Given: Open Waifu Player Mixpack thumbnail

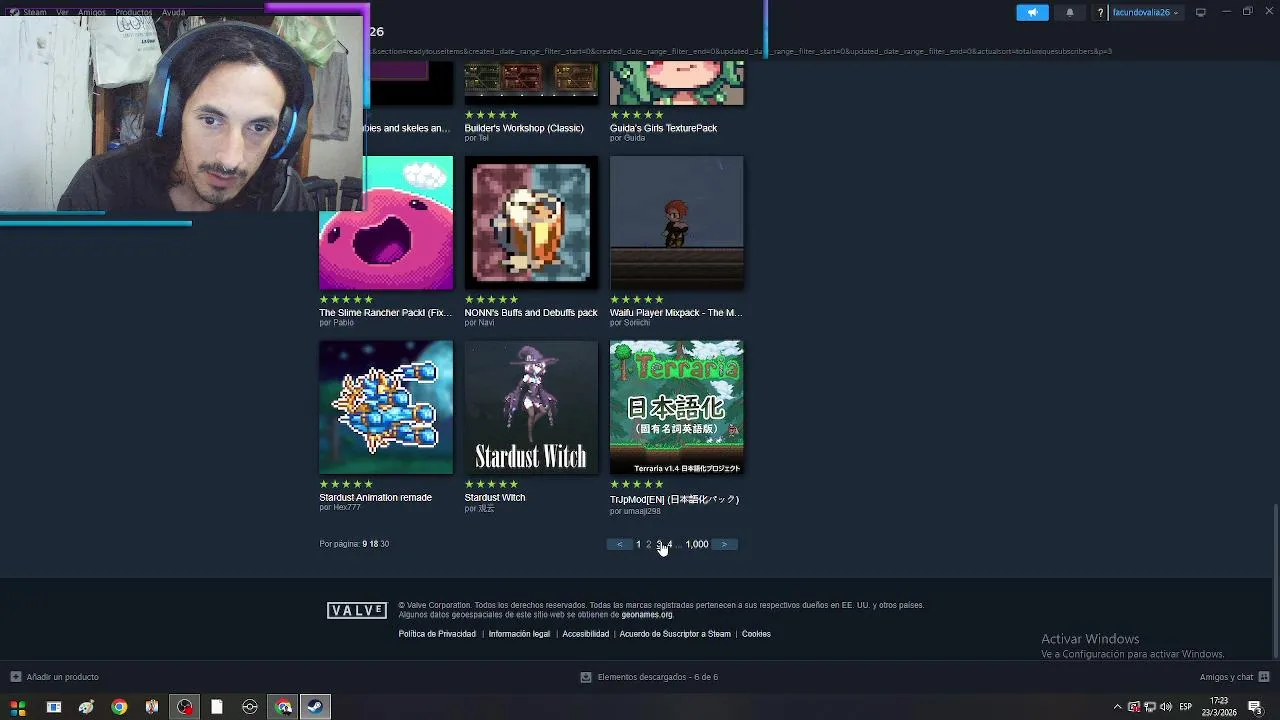Looking at the screenshot, I should coord(677,223).
